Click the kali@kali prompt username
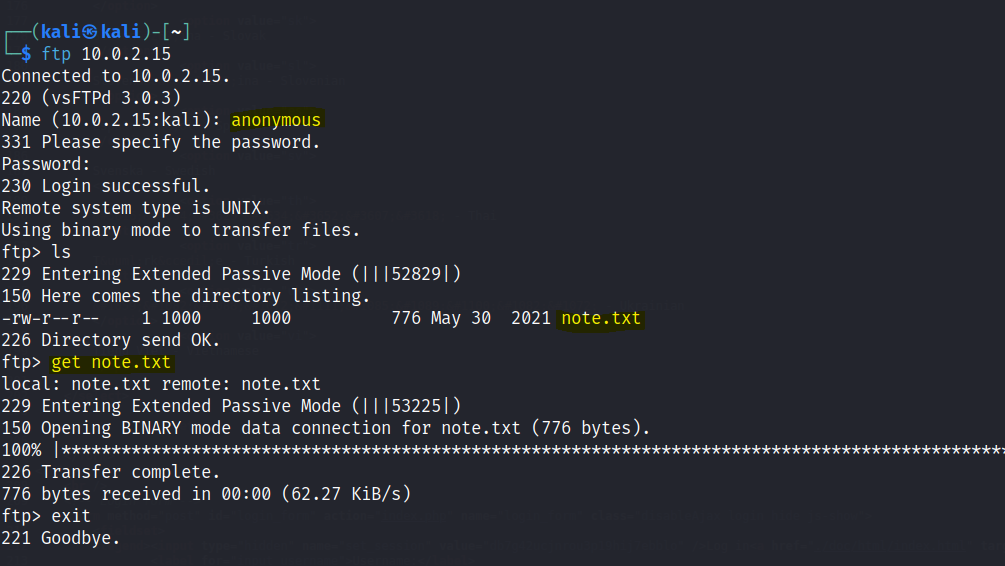 pyautogui.click(x=90, y=31)
